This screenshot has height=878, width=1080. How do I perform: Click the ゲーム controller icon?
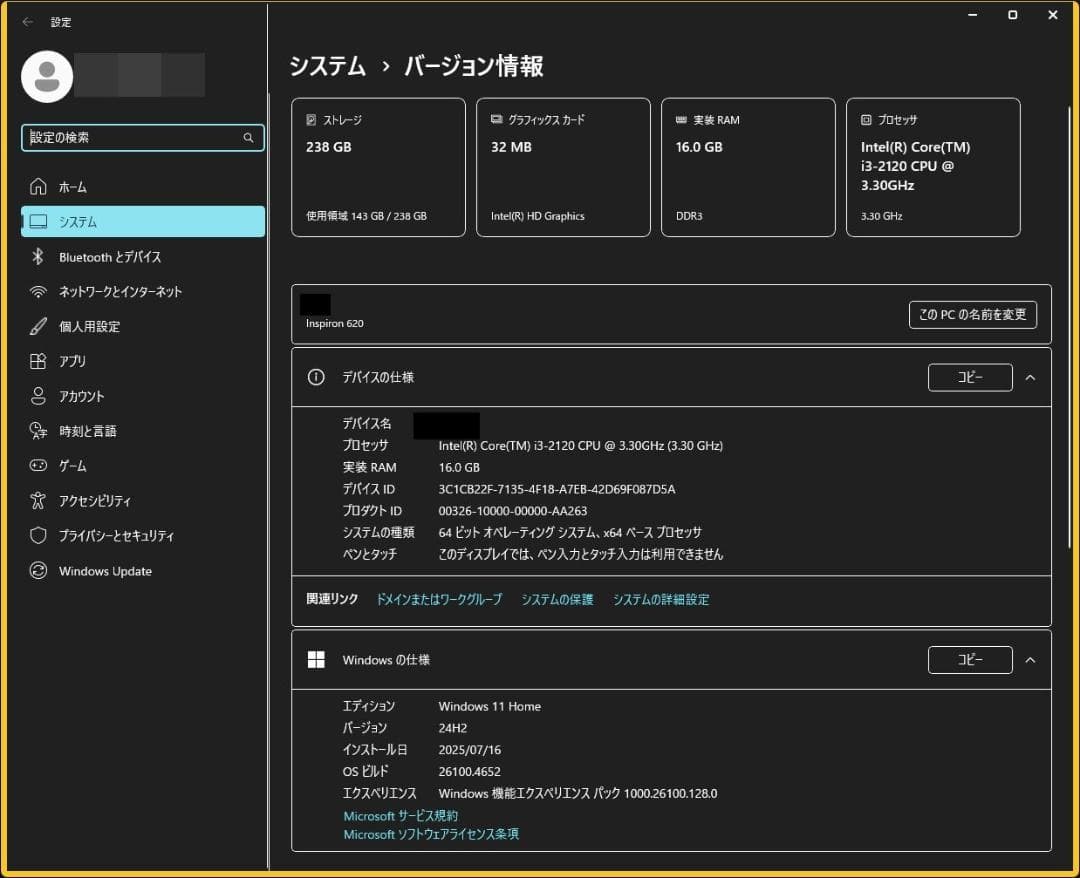(39, 466)
